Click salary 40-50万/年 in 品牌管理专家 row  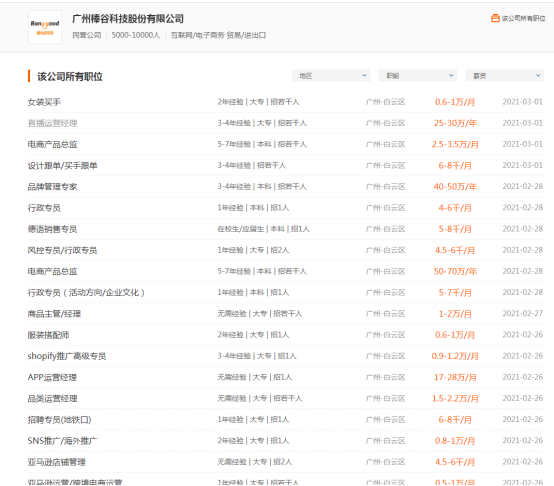click(455, 187)
